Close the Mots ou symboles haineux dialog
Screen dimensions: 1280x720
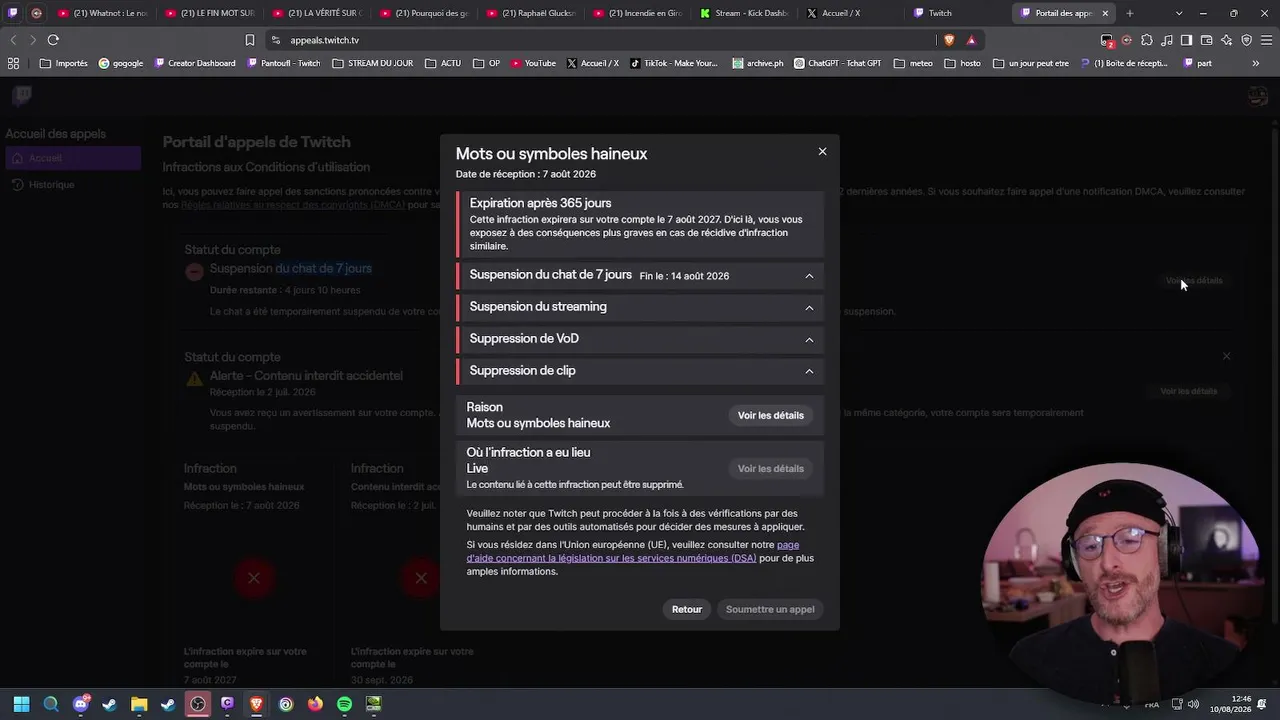(822, 151)
